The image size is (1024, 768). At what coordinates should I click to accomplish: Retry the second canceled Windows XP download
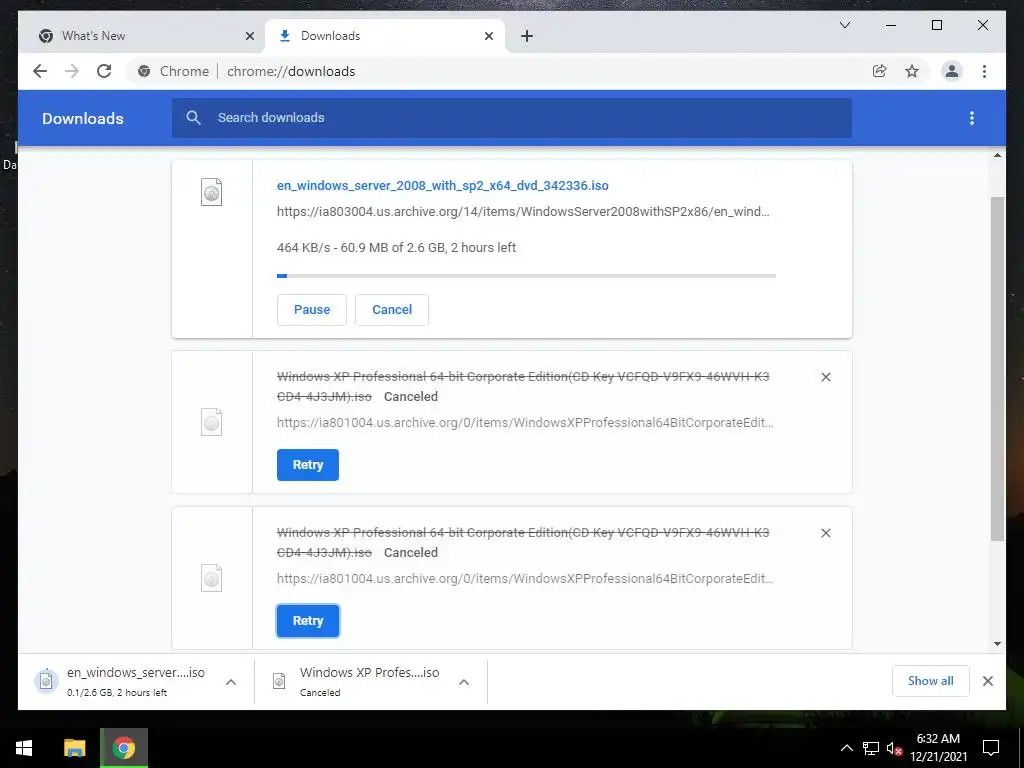tap(308, 621)
